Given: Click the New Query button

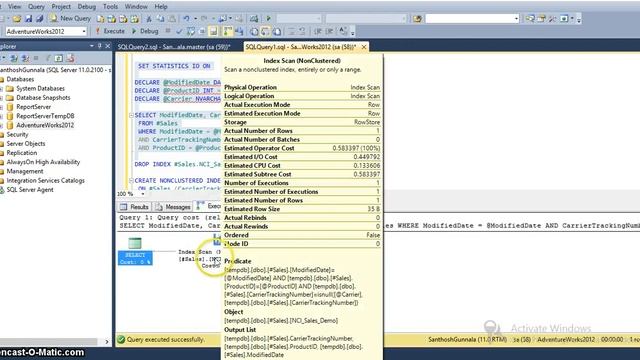Looking at the screenshot, I should [x=70, y=19].
